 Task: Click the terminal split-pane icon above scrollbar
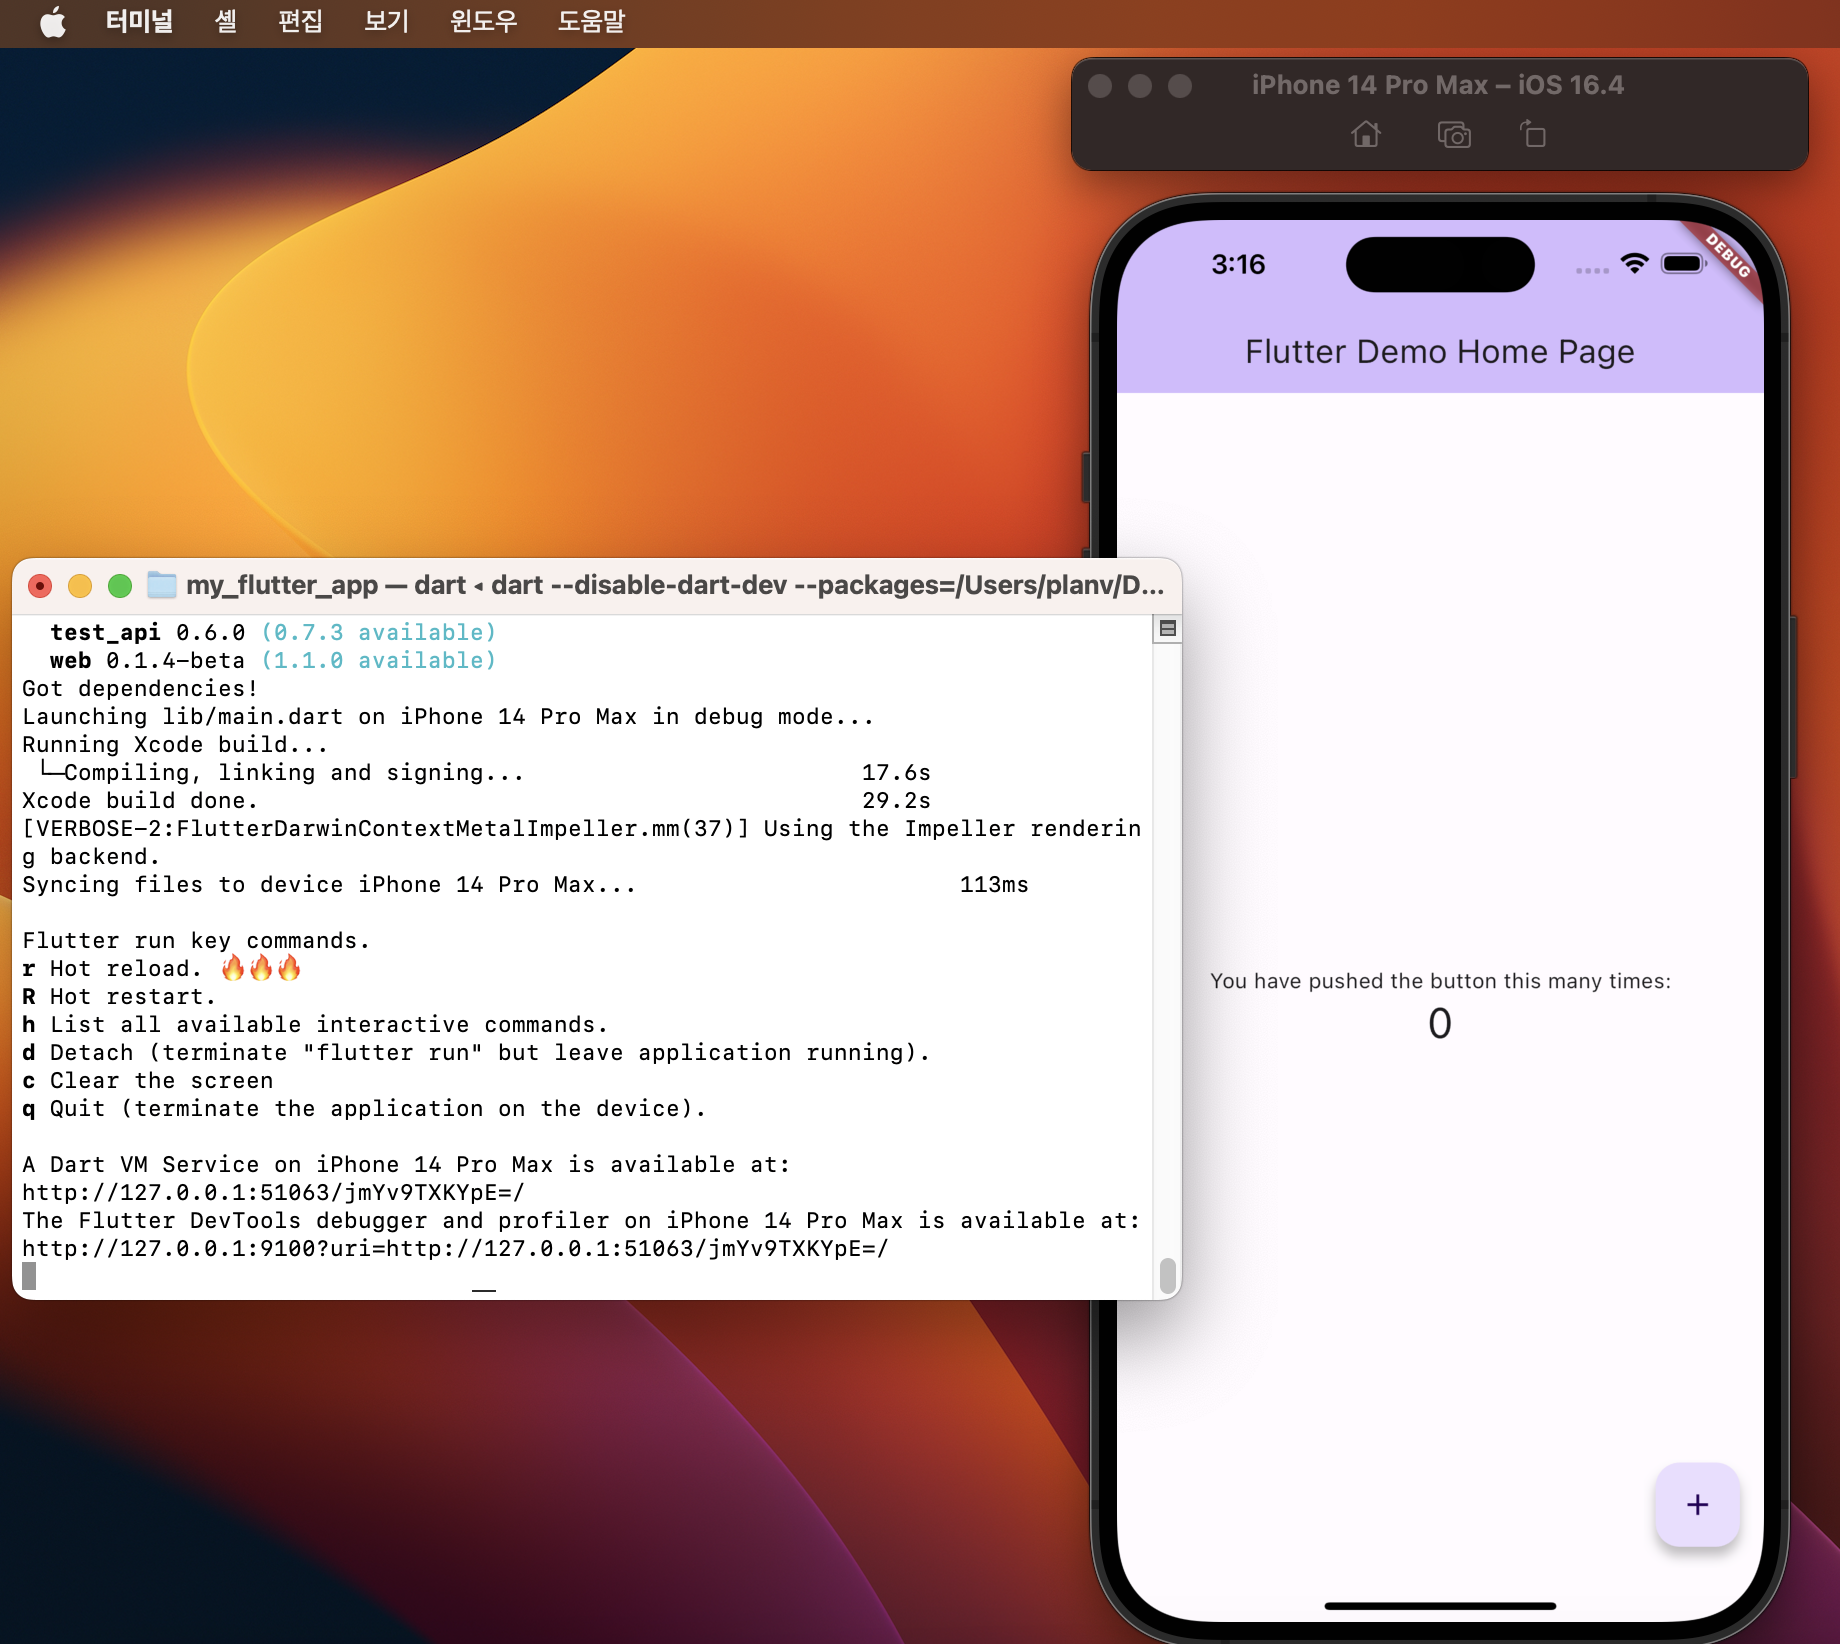click(x=1167, y=629)
